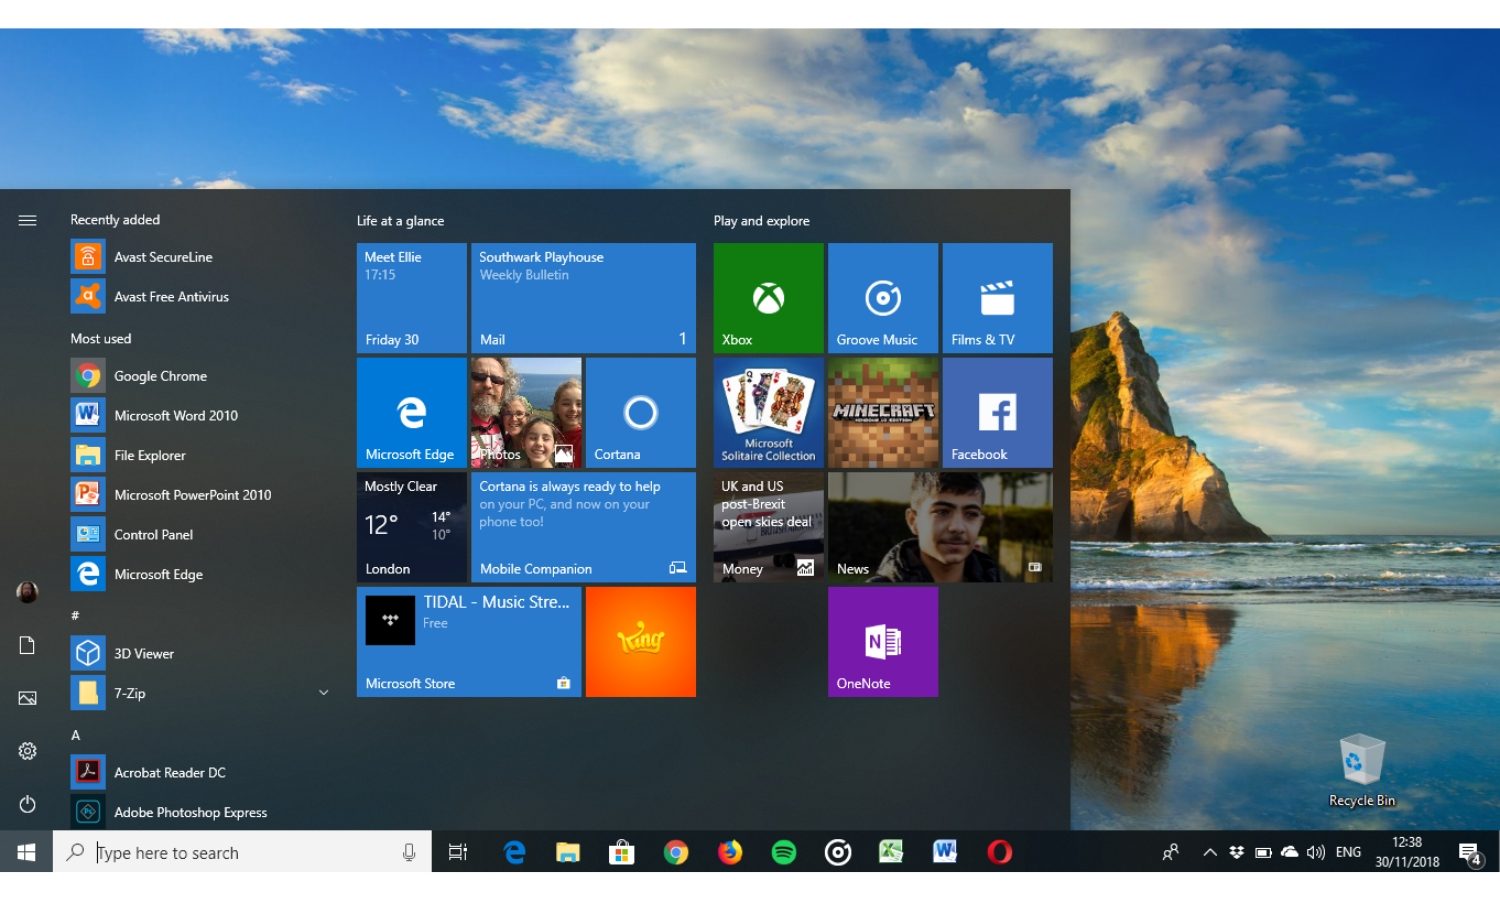Click the volume speaker icon
The height and width of the screenshot is (900, 1500).
[1316, 852]
